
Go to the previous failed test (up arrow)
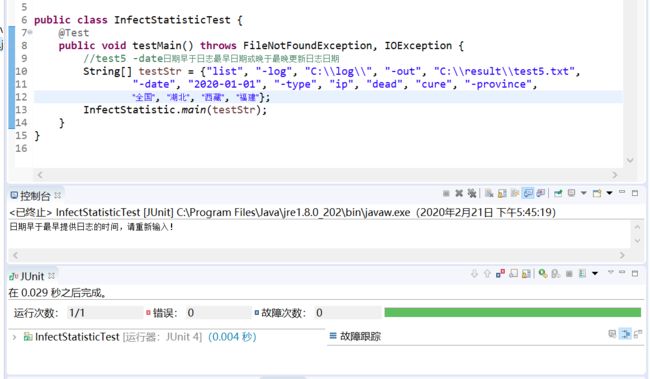point(488,274)
